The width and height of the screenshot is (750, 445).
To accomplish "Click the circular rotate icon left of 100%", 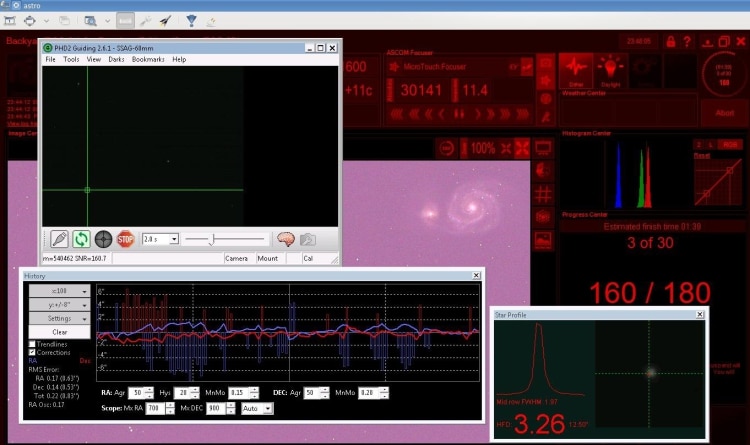I will pyautogui.click(x=446, y=148).
